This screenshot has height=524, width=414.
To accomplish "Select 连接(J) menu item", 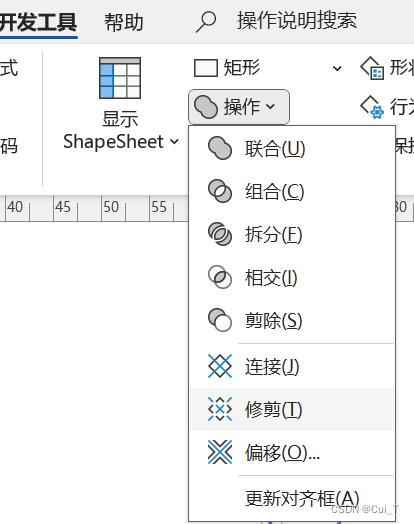I will point(292,366).
